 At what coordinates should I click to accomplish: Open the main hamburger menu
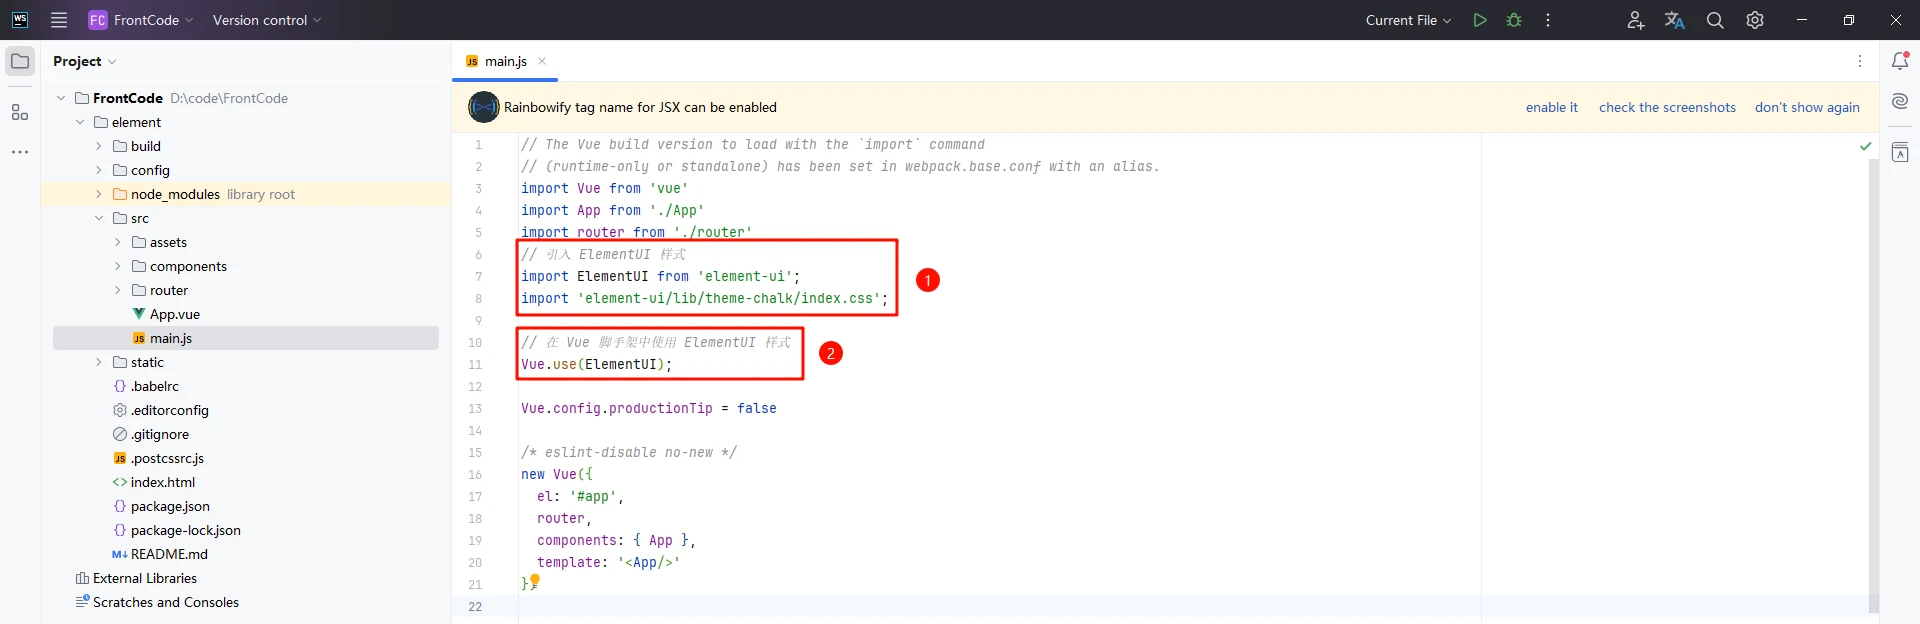click(59, 20)
